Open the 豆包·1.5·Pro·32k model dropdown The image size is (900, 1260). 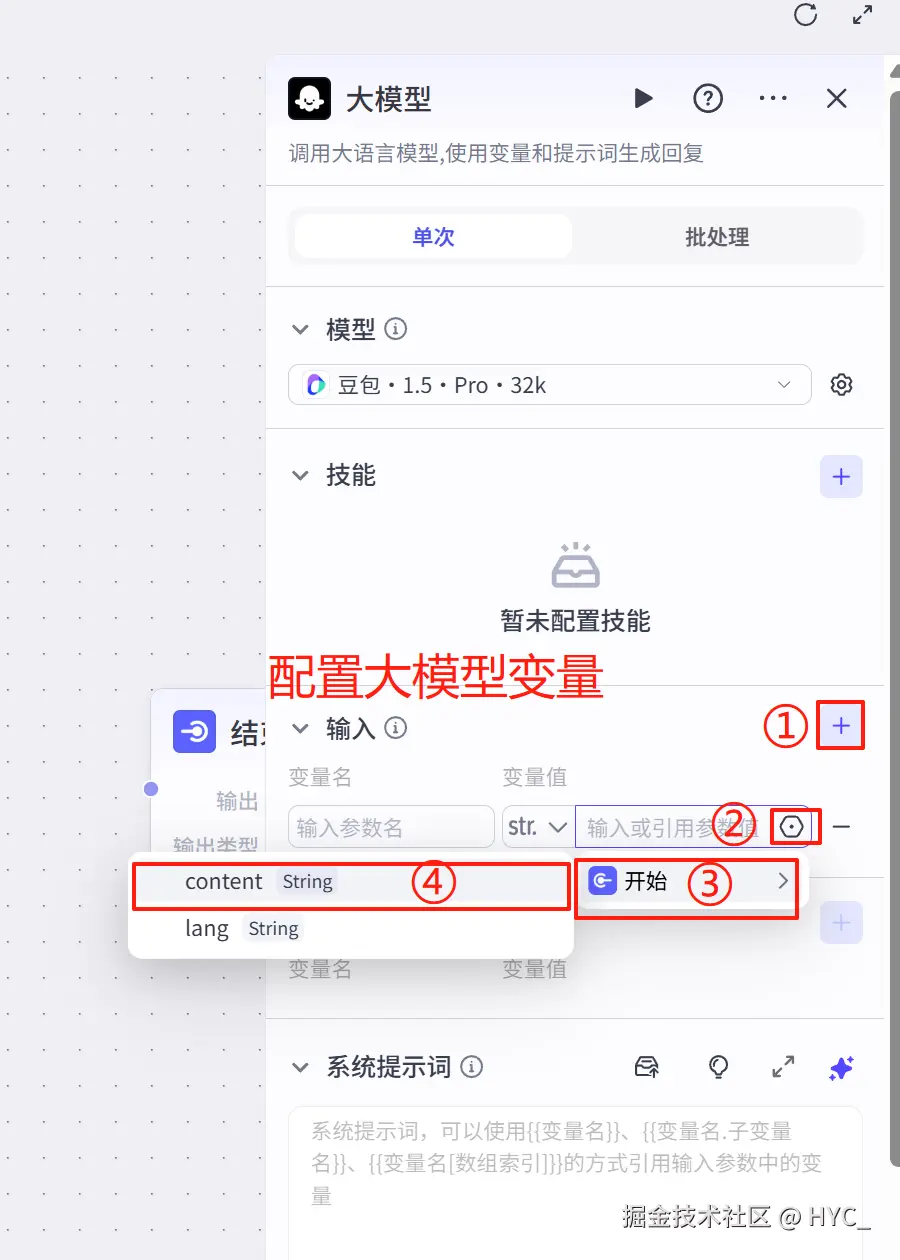coord(549,385)
